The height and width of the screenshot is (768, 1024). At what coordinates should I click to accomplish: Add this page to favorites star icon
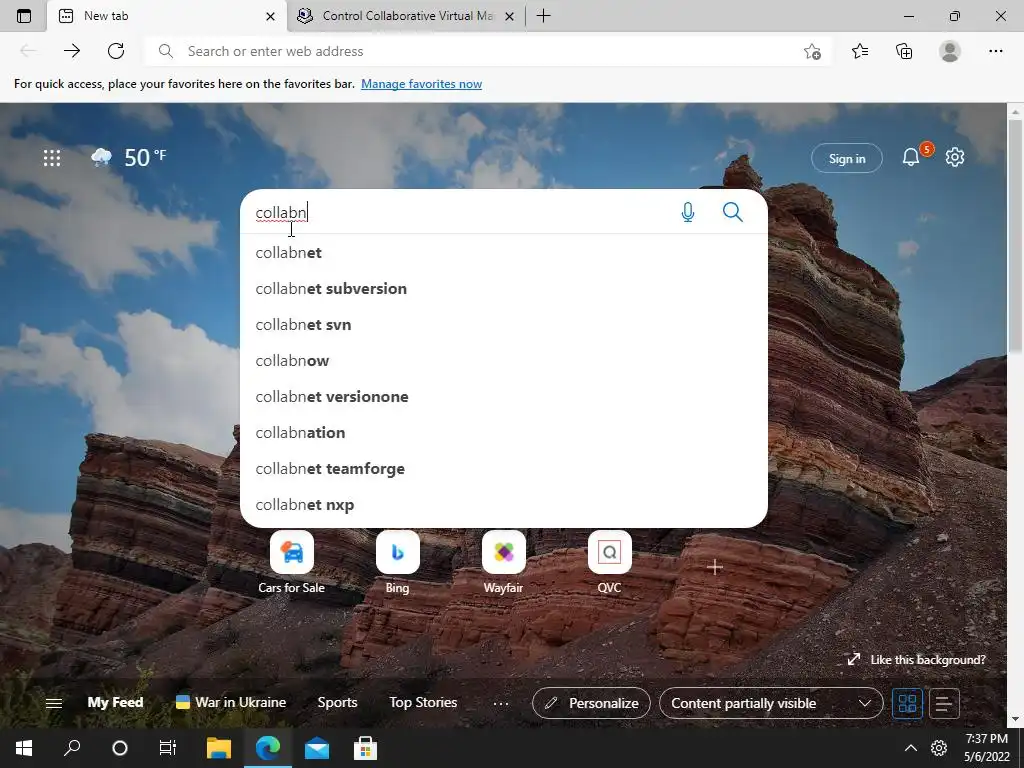[x=812, y=51]
